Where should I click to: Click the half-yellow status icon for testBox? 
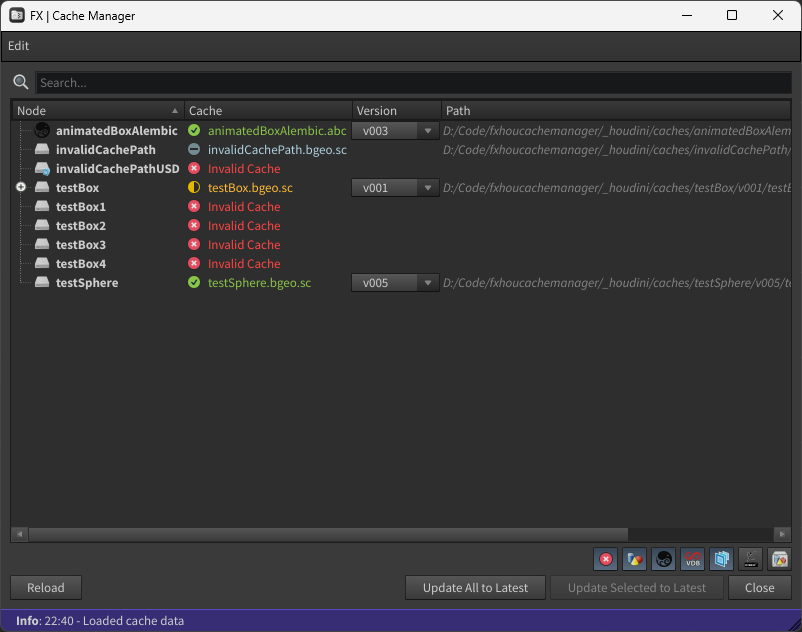tap(194, 188)
